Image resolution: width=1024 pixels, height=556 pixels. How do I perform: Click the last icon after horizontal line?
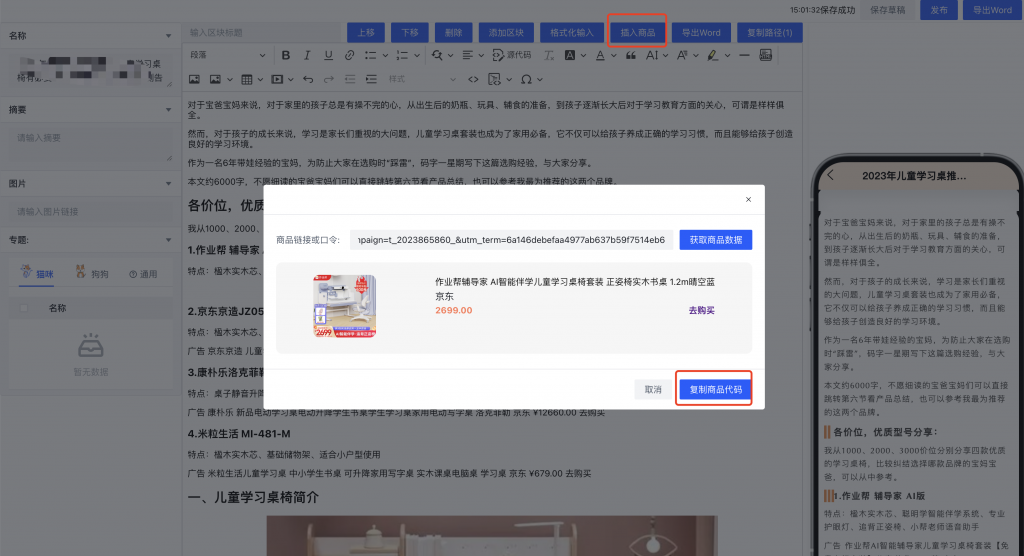tap(765, 56)
